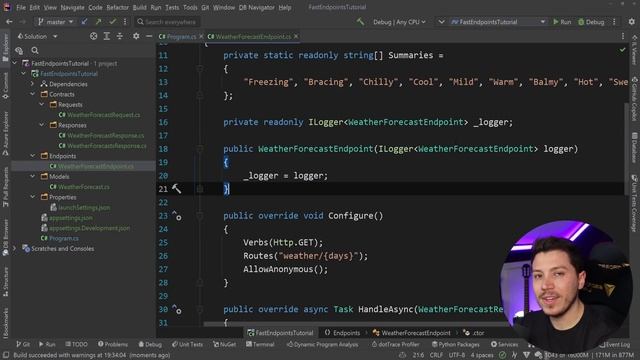Open editor tabs more-options dots
The image size is (640, 360).
623,36
